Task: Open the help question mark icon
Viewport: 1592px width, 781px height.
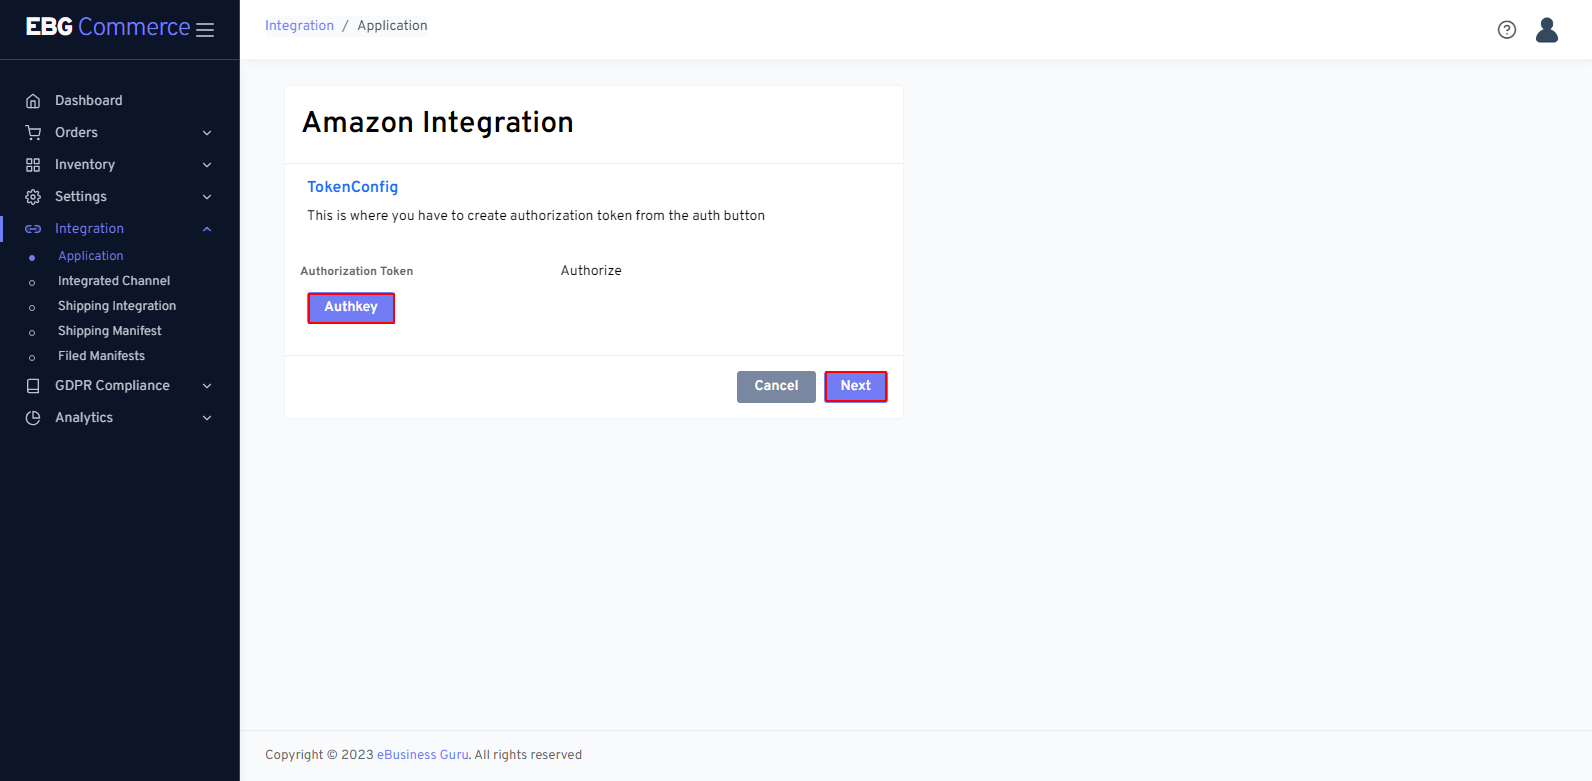Action: pos(1506,30)
